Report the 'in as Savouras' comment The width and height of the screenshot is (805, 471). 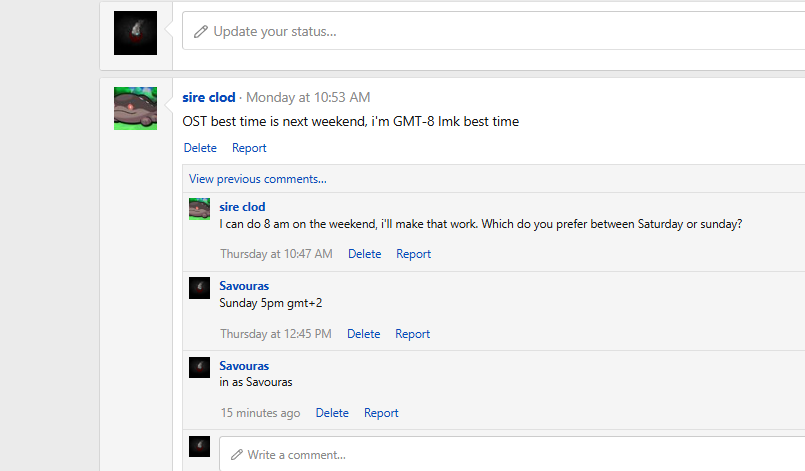[381, 413]
